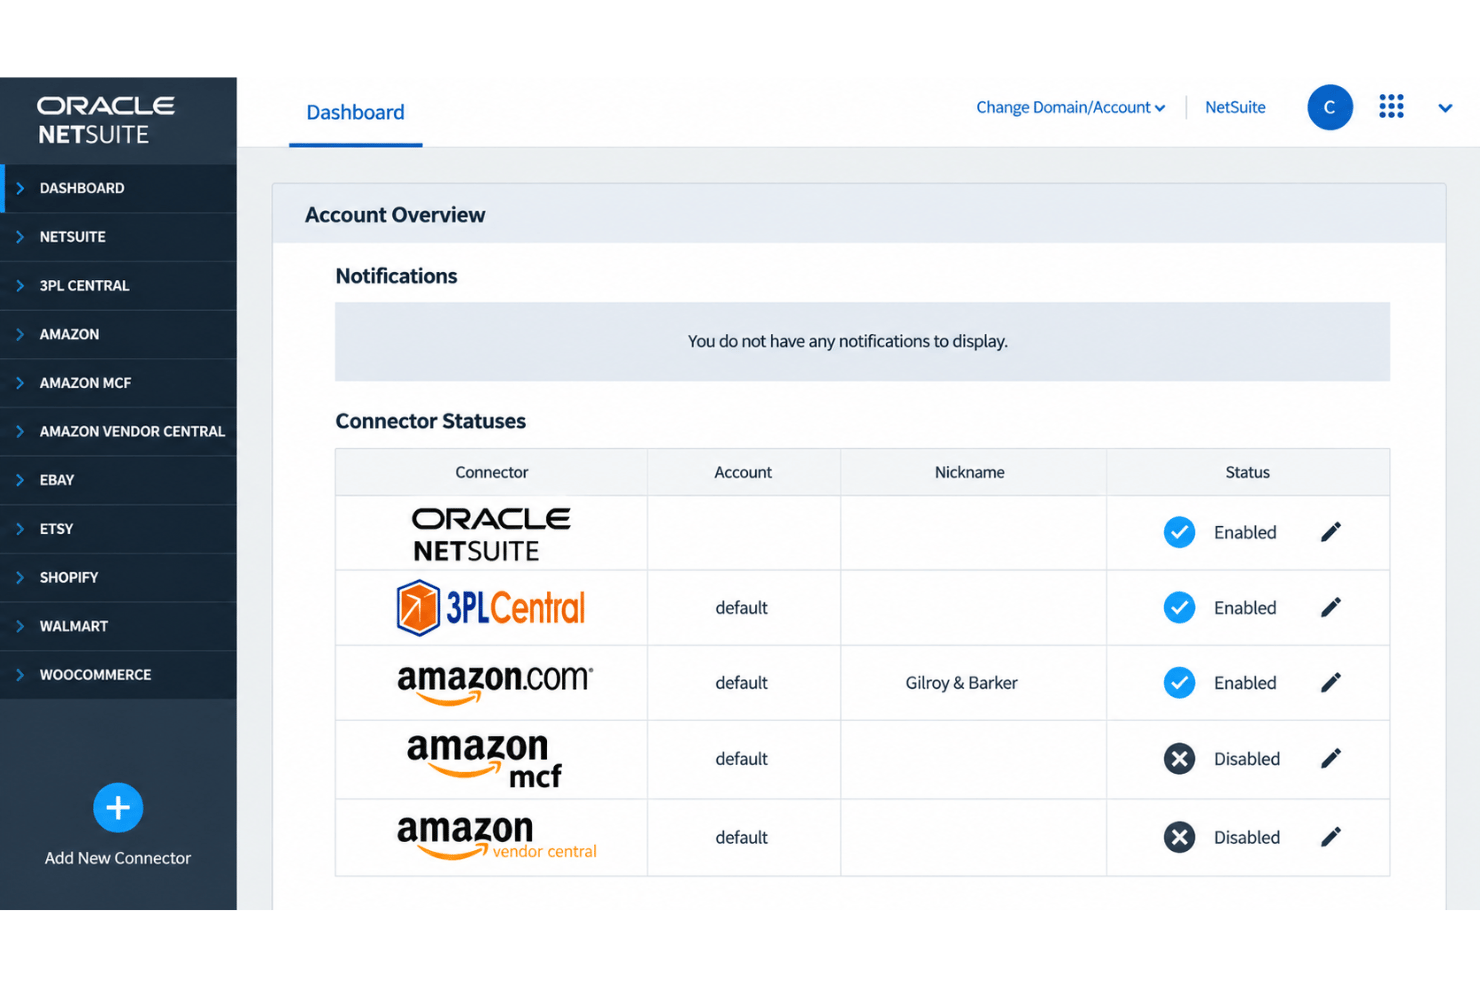Select the Dashboard tab
The height and width of the screenshot is (987, 1480).
[355, 113]
